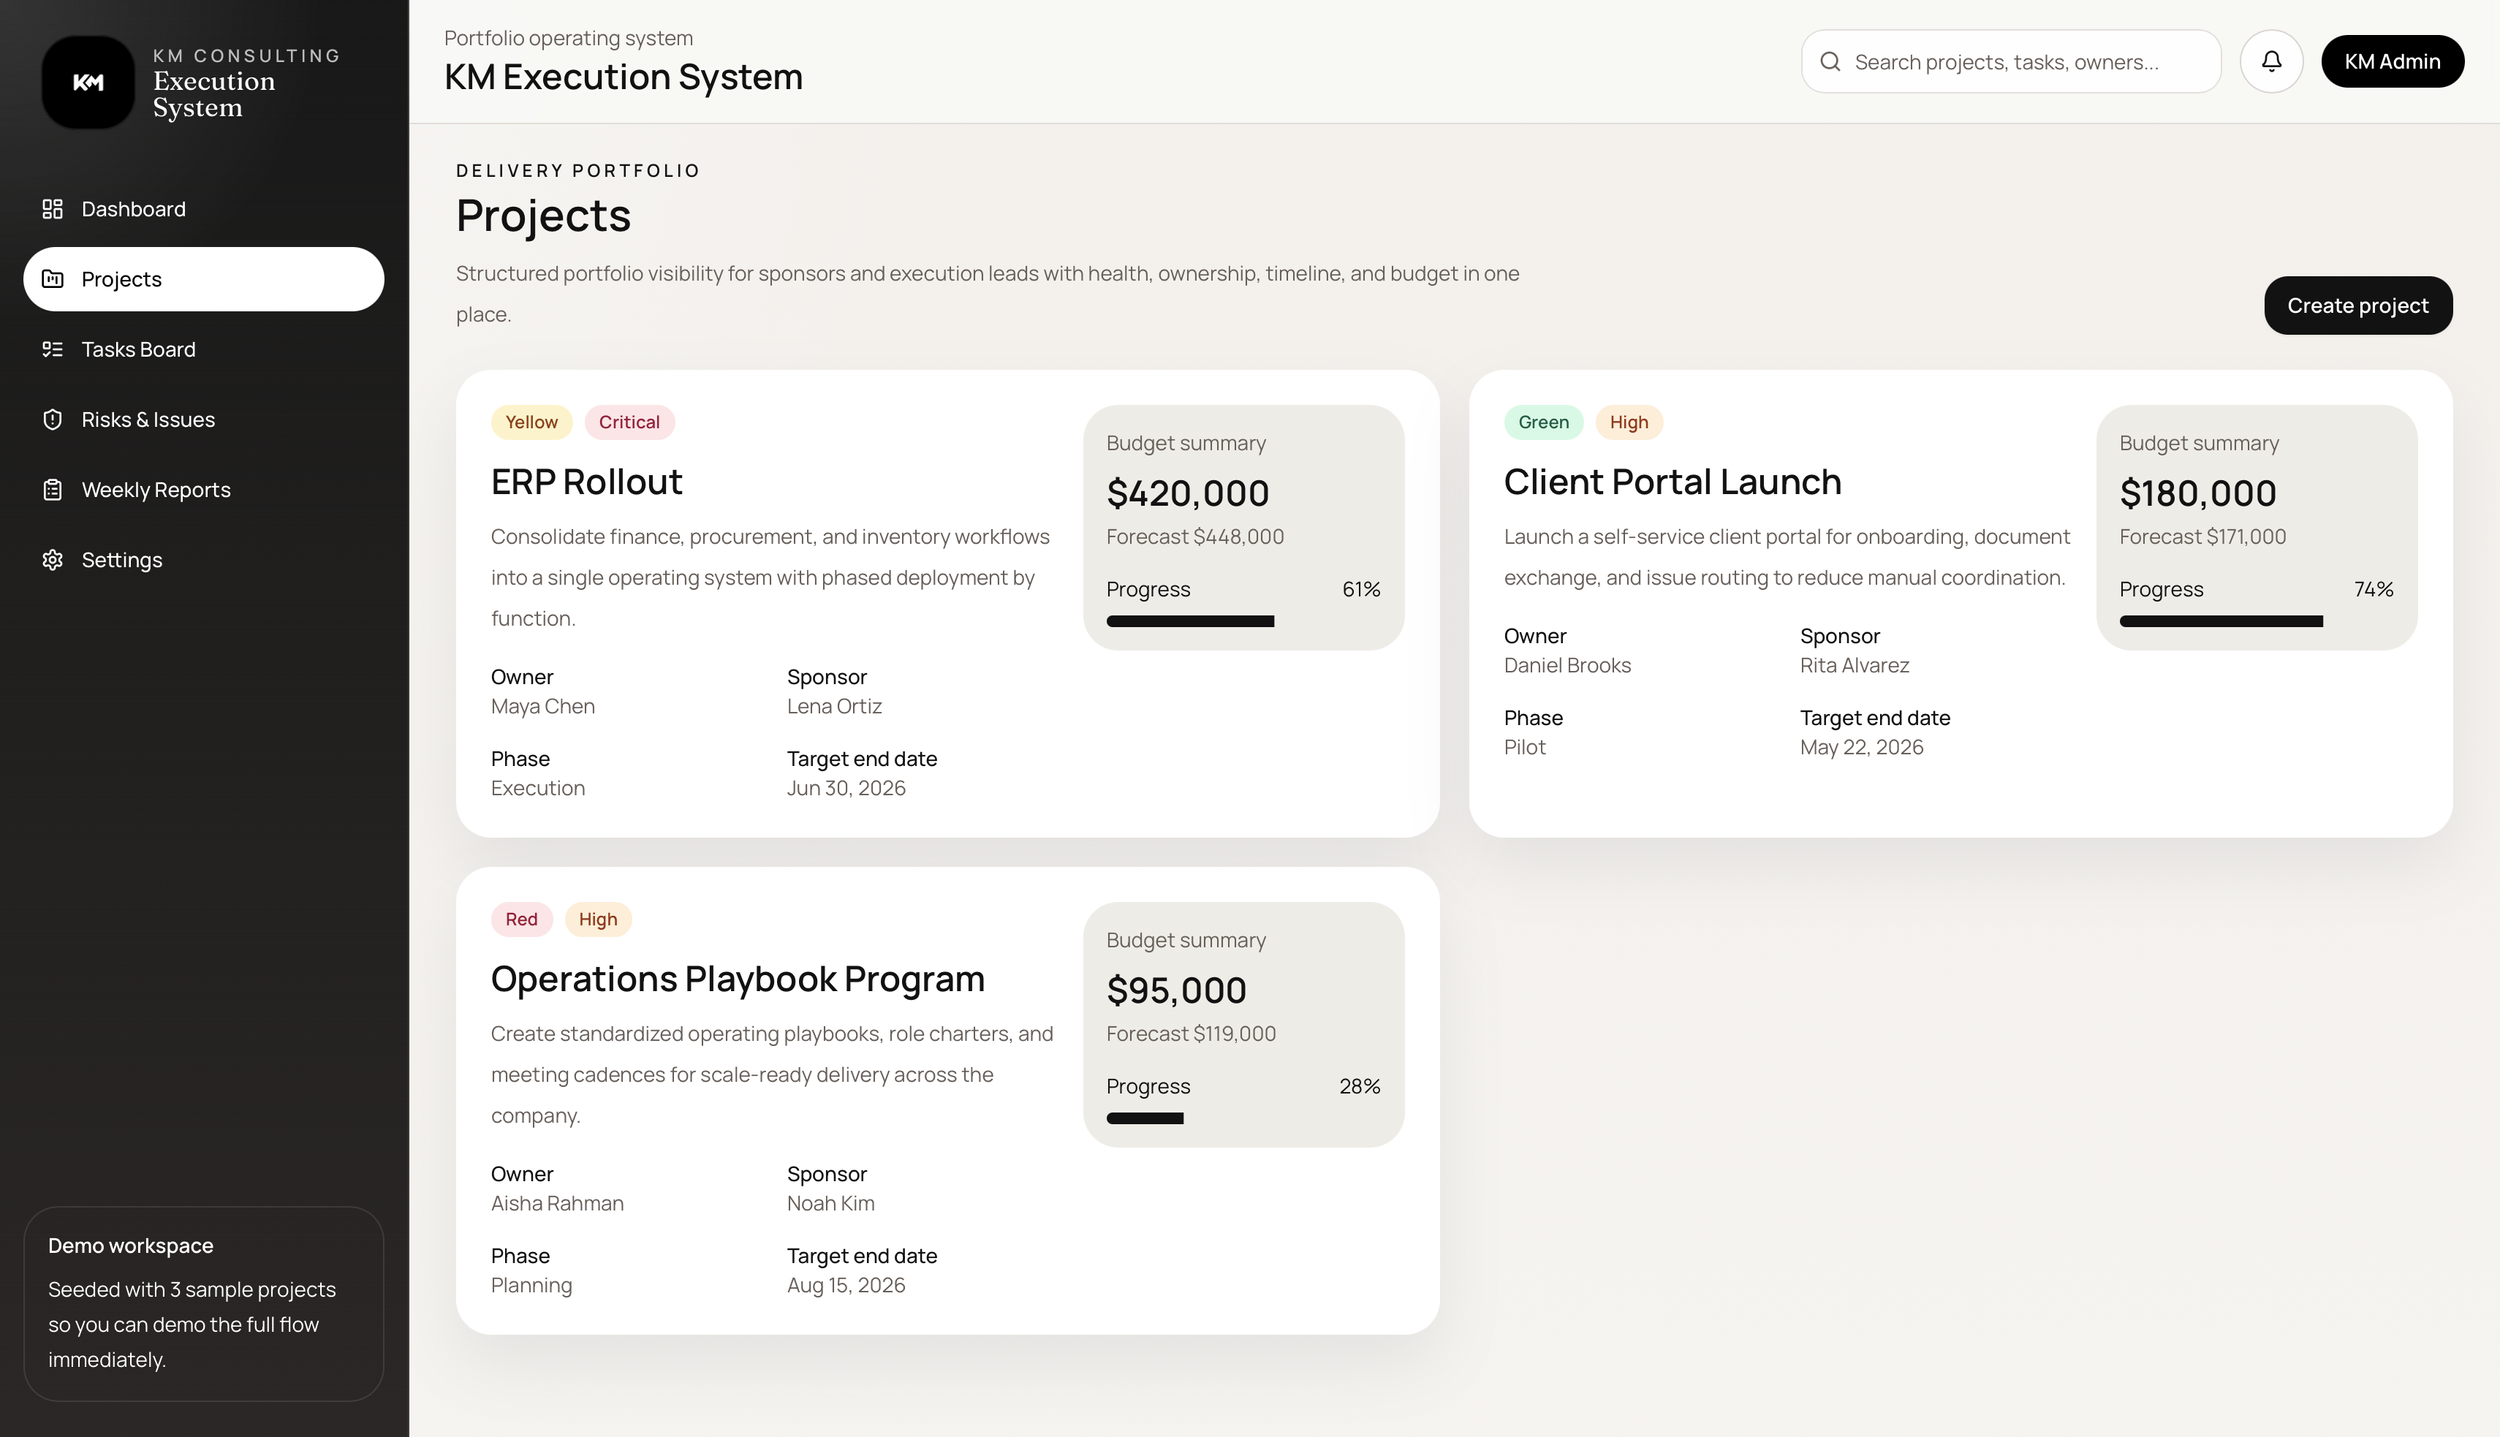Open the Dashboard via its sidebar icon
Screen dimensions: 2500x1437
pyautogui.click(x=53, y=209)
